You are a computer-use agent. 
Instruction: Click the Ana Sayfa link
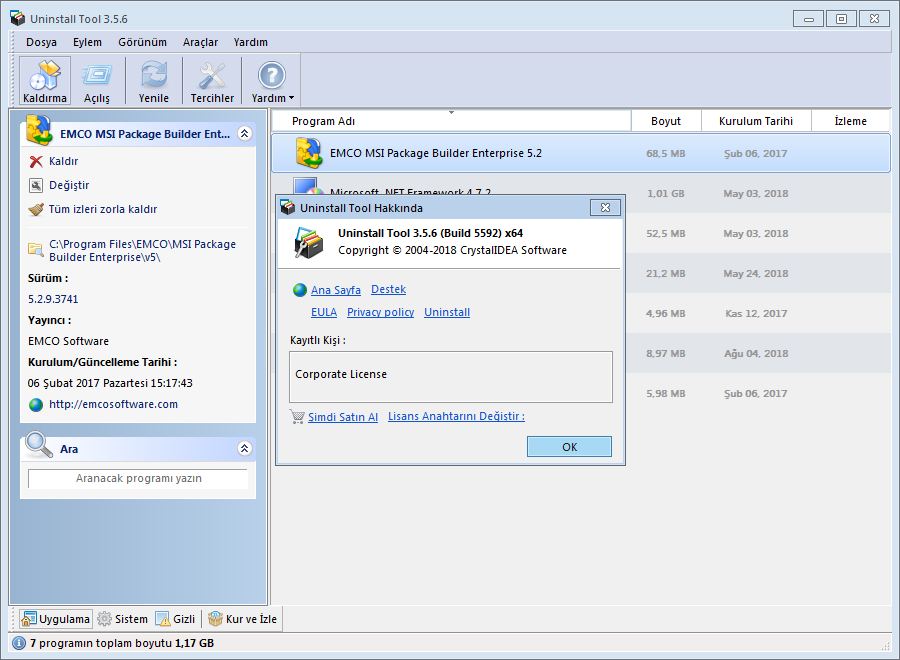(x=336, y=290)
